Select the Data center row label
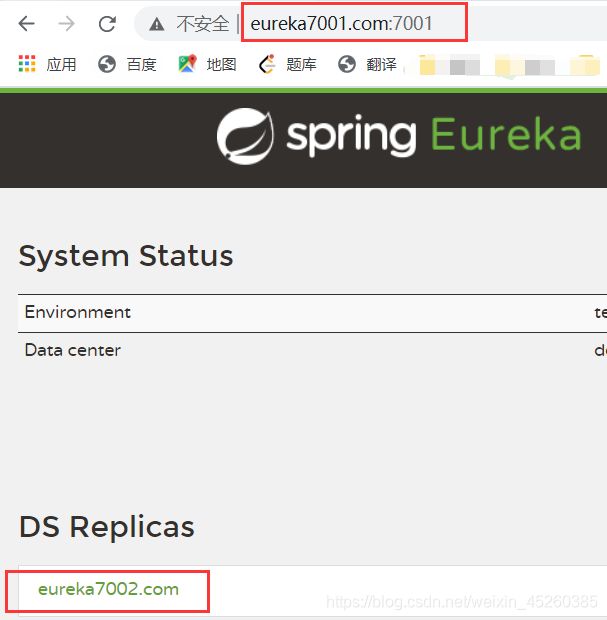The width and height of the screenshot is (607, 620). 72,350
